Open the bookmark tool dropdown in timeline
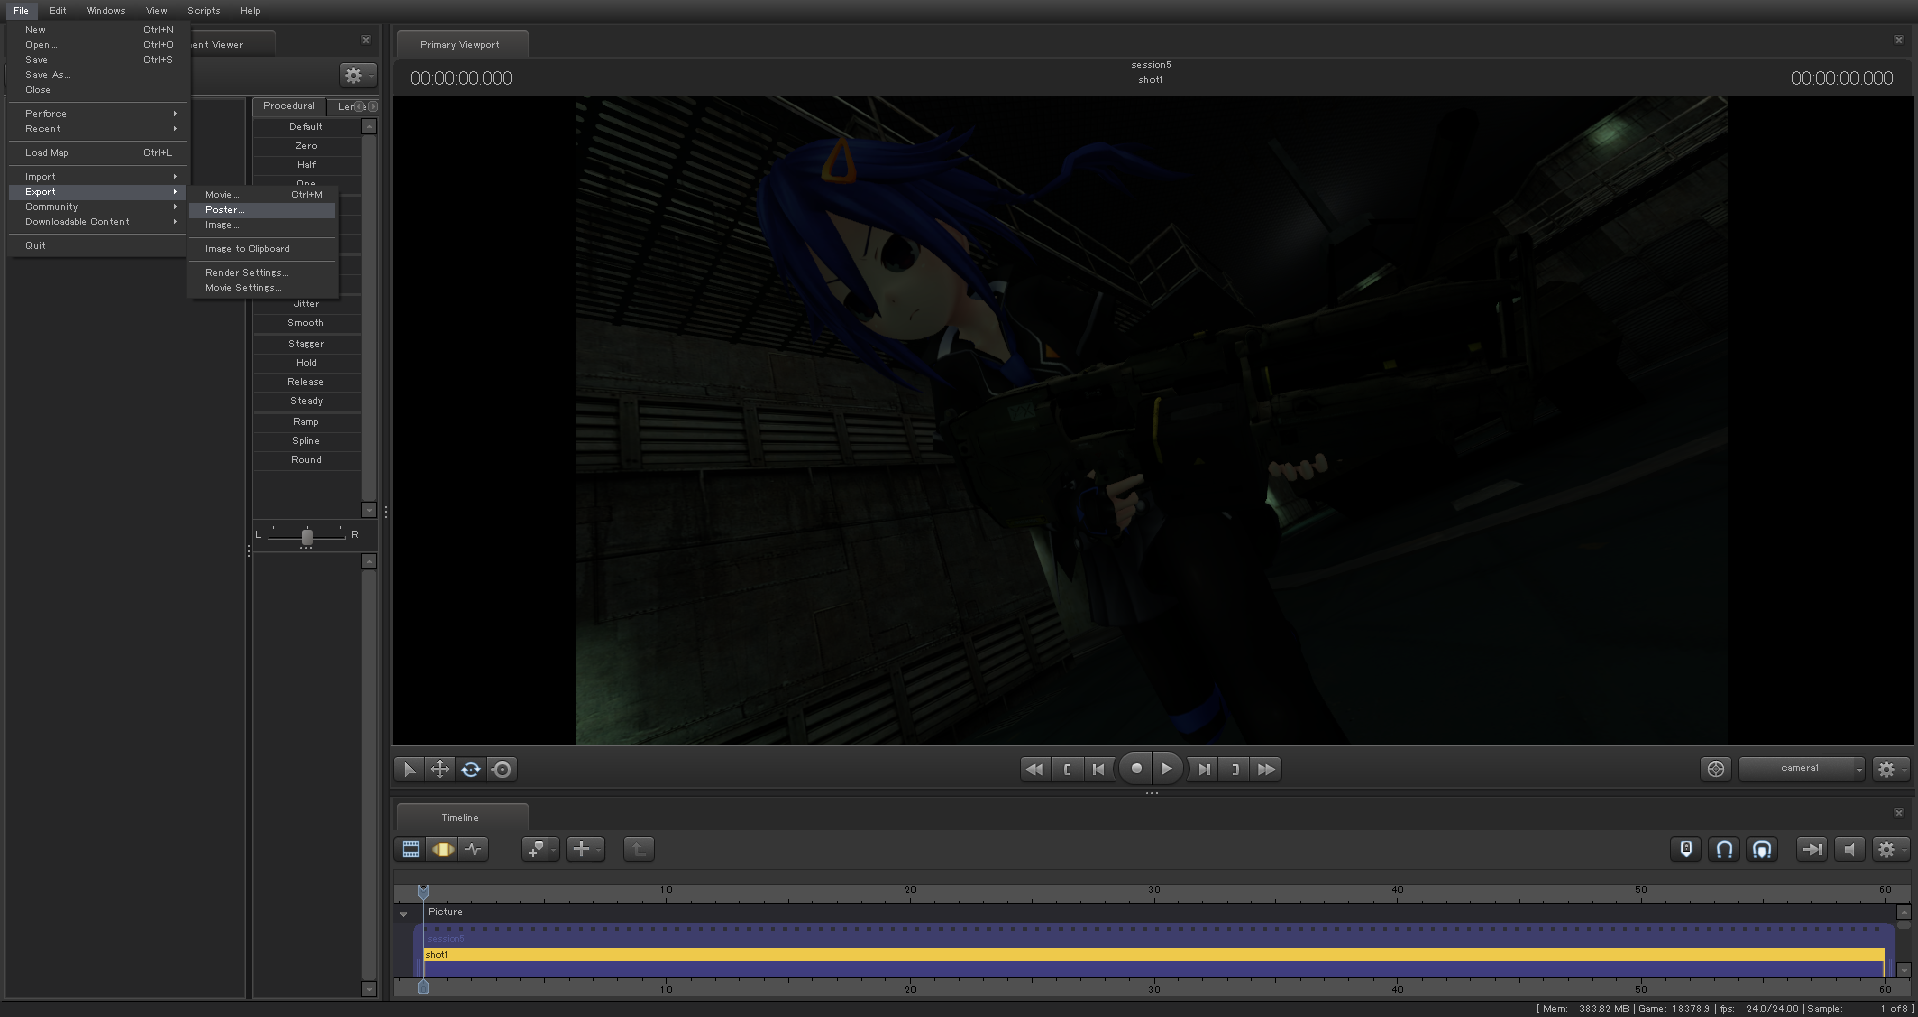The width and height of the screenshot is (1918, 1017). [x=540, y=849]
